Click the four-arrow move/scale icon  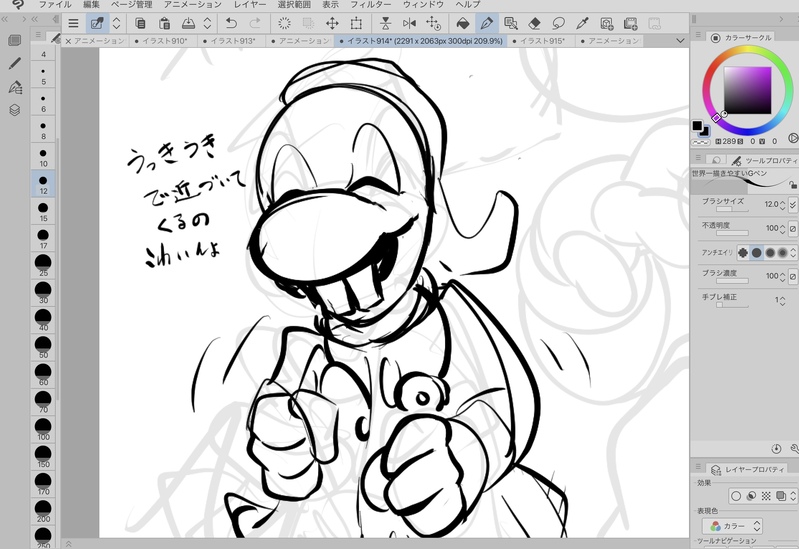tap(332, 23)
